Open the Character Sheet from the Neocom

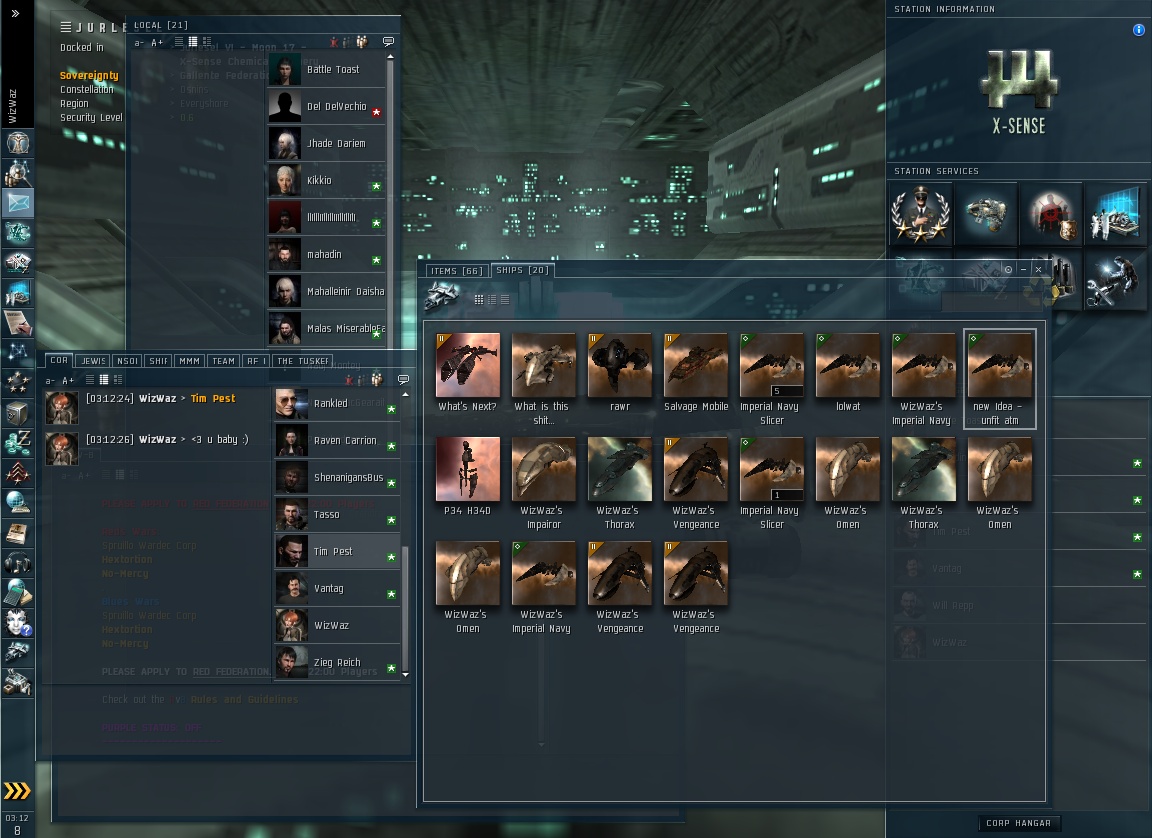[x=18, y=141]
